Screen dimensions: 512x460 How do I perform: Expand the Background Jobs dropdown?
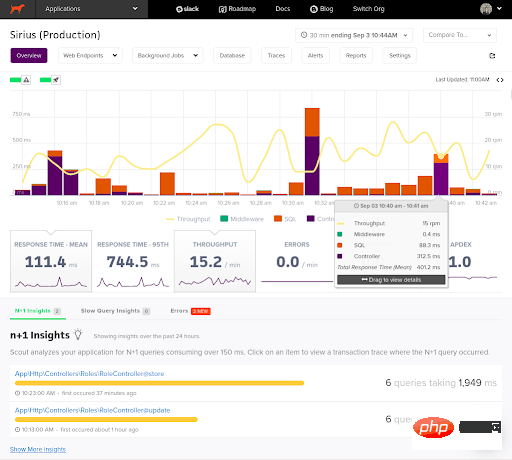click(x=168, y=56)
